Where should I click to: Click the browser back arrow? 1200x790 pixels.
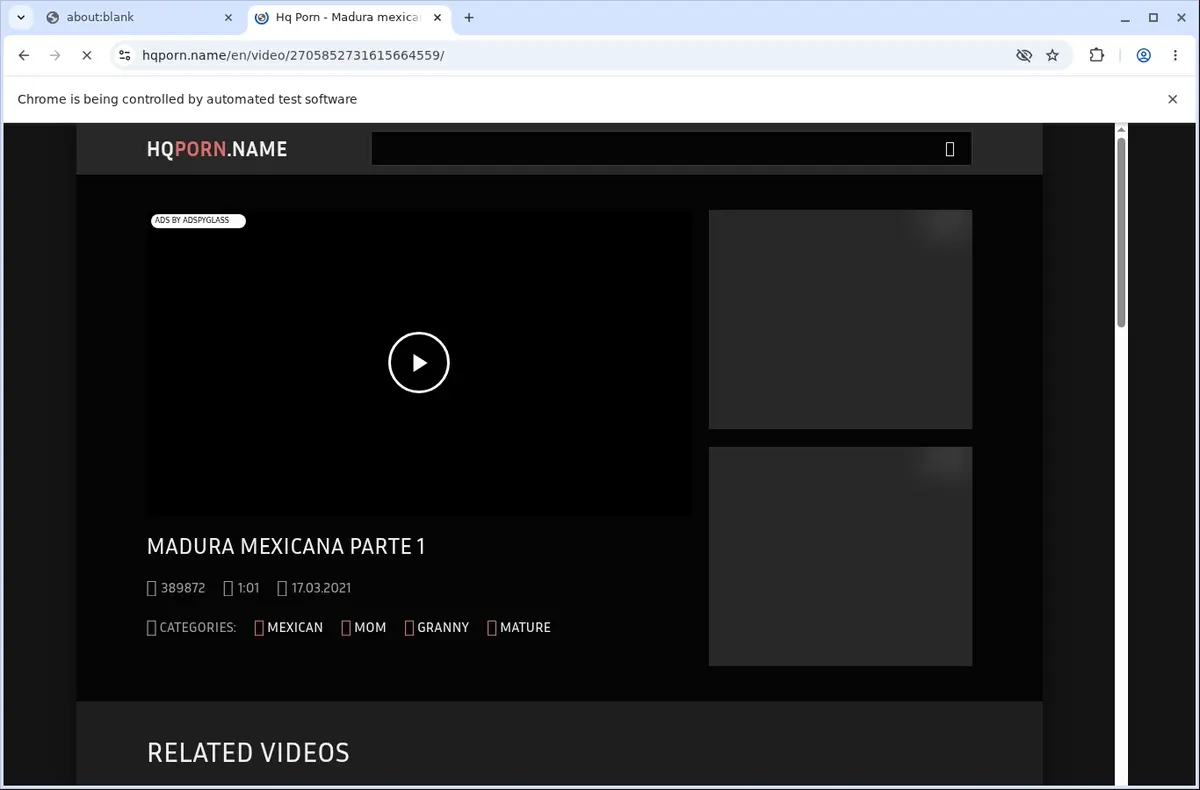(x=24, y=56)
